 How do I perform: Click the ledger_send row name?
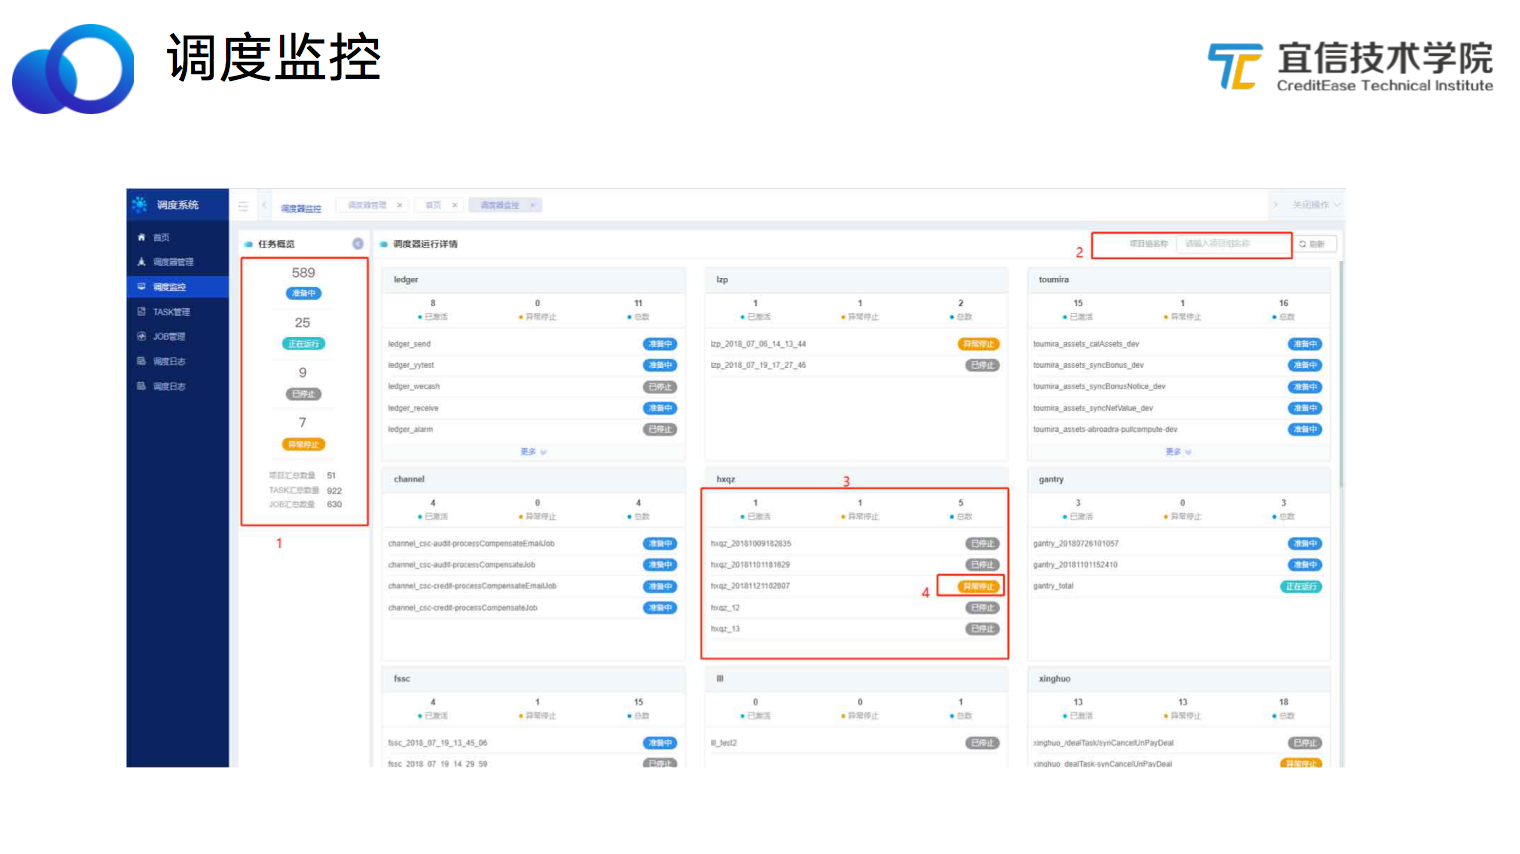[409, 344]
